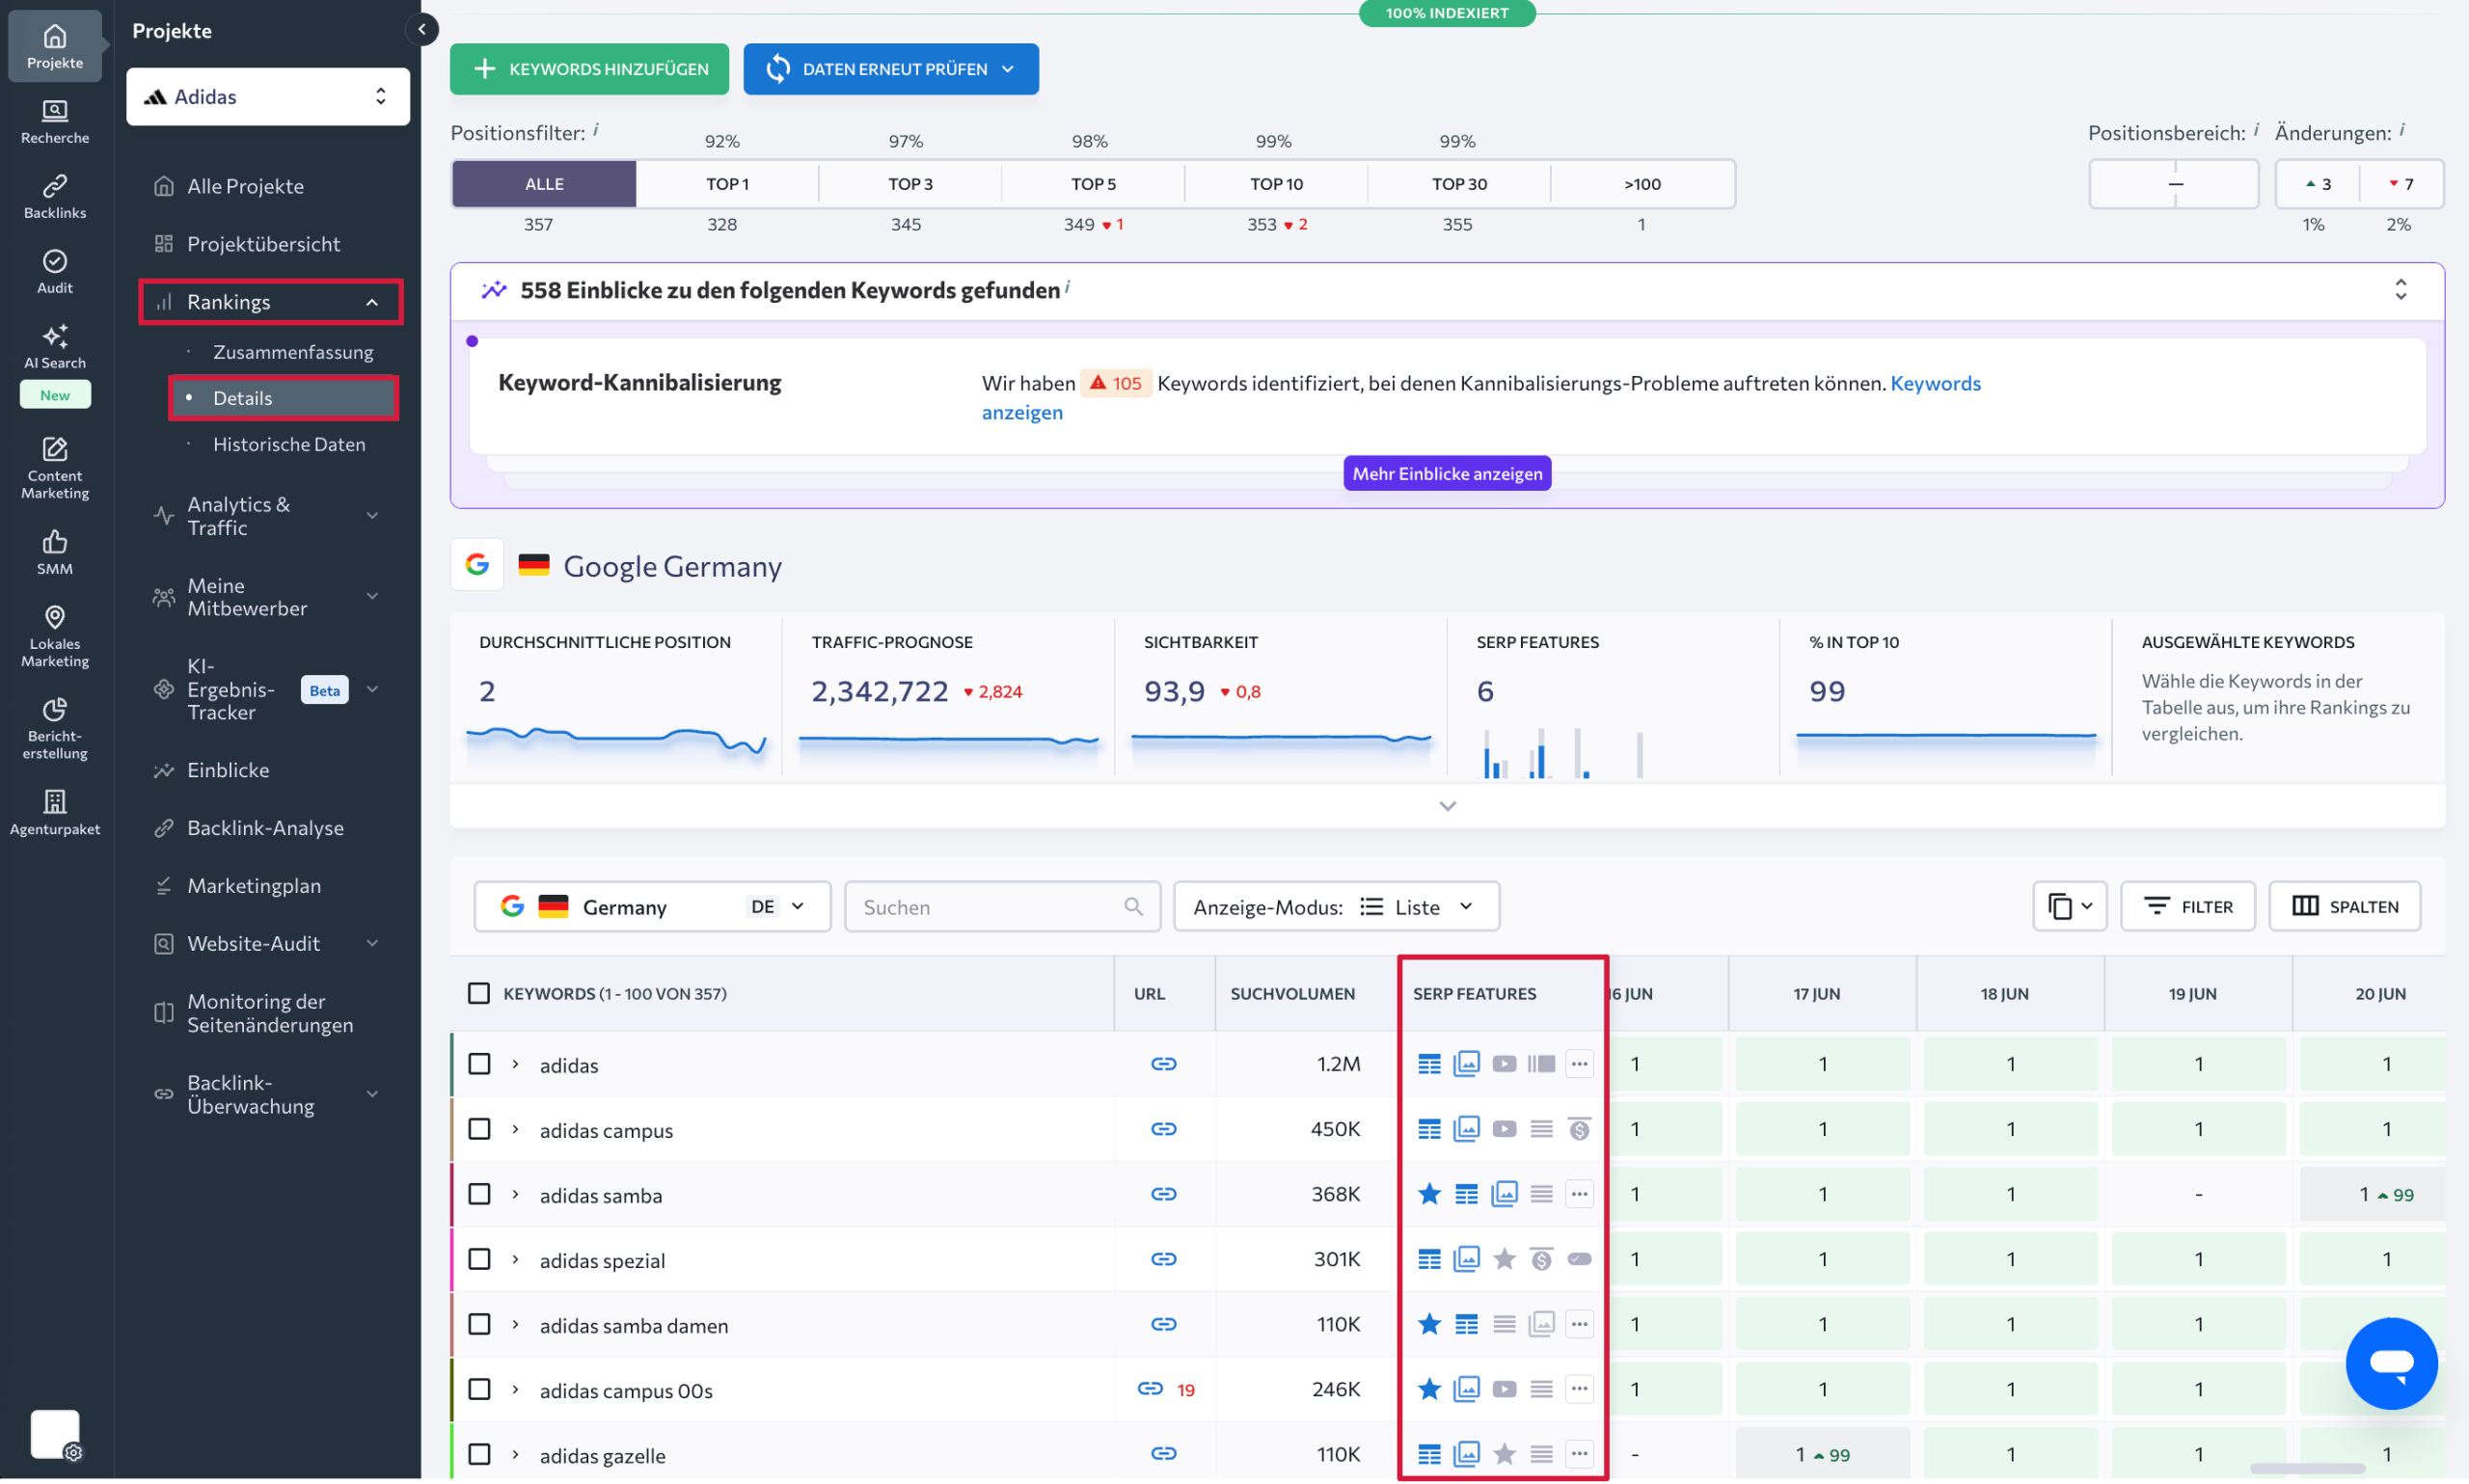2469x1484 pixels.
Task: Check the adidas gazelle keyword checkbox
Action: pyautogui.click(x=479, y=1453)
